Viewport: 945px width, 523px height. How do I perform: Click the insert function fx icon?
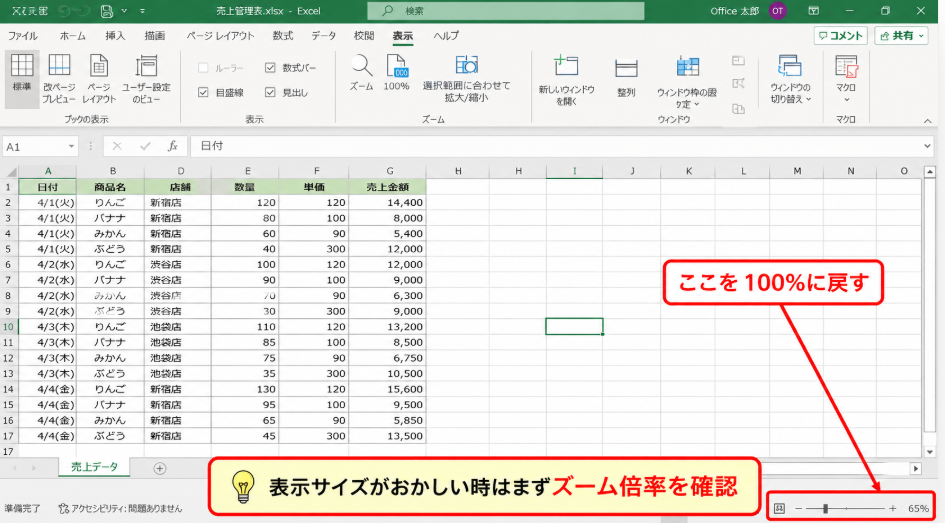click(173, 146)
